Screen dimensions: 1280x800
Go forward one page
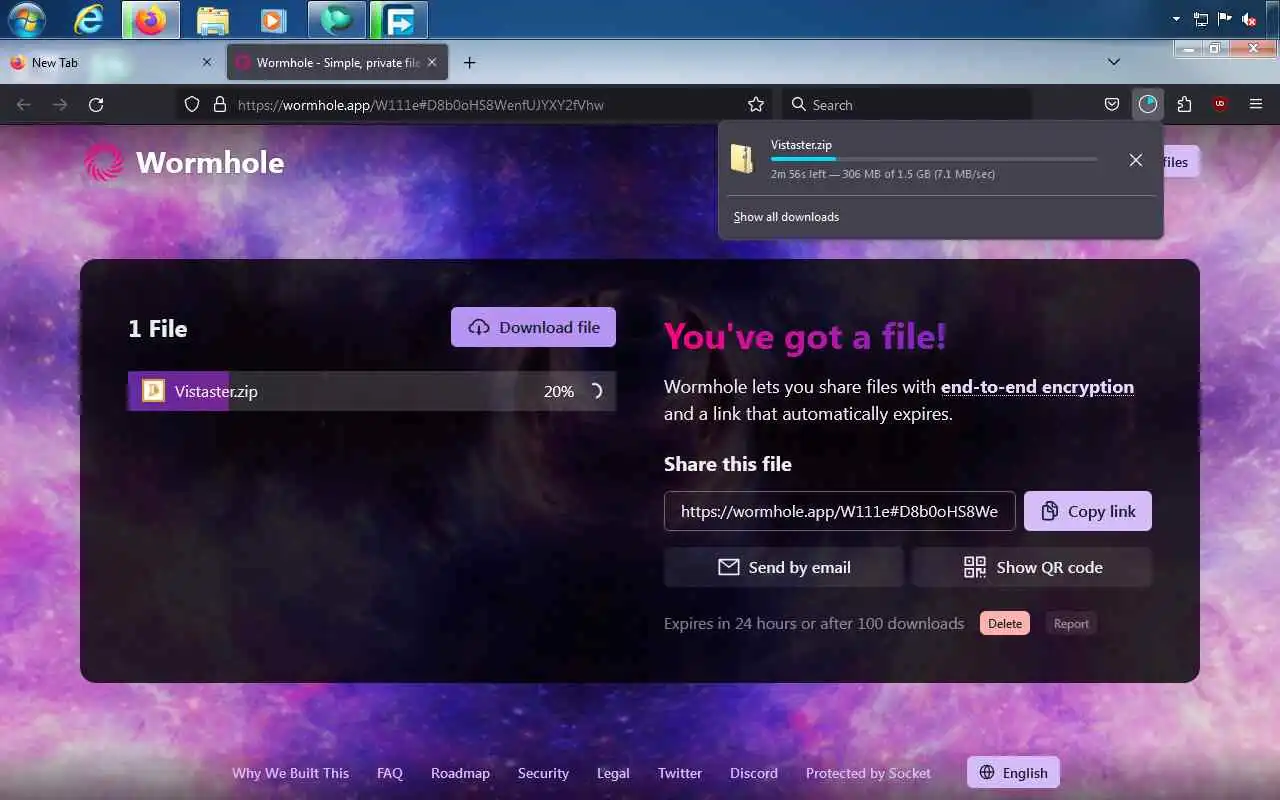[60, 104]
